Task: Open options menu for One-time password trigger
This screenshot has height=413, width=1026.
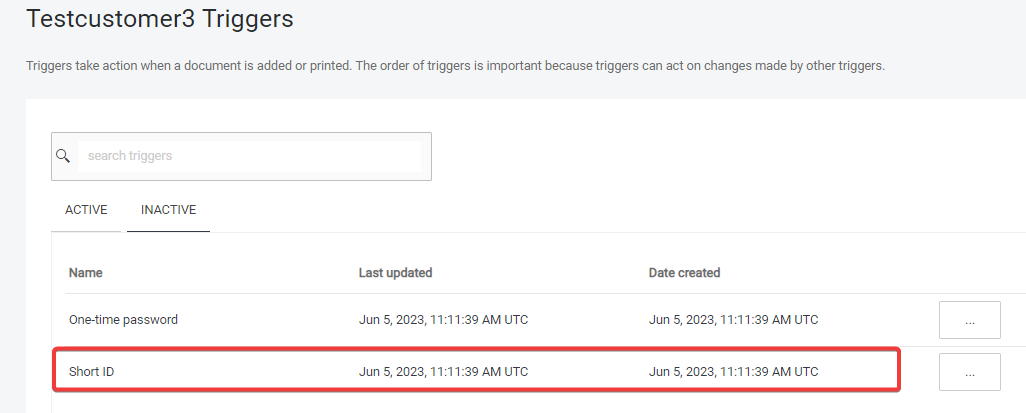Action: [x=969, y=320]
